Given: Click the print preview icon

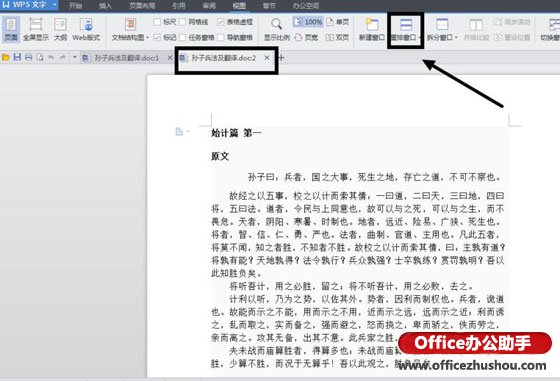Looking at the screenshot, I should click(x=40, y=57).
